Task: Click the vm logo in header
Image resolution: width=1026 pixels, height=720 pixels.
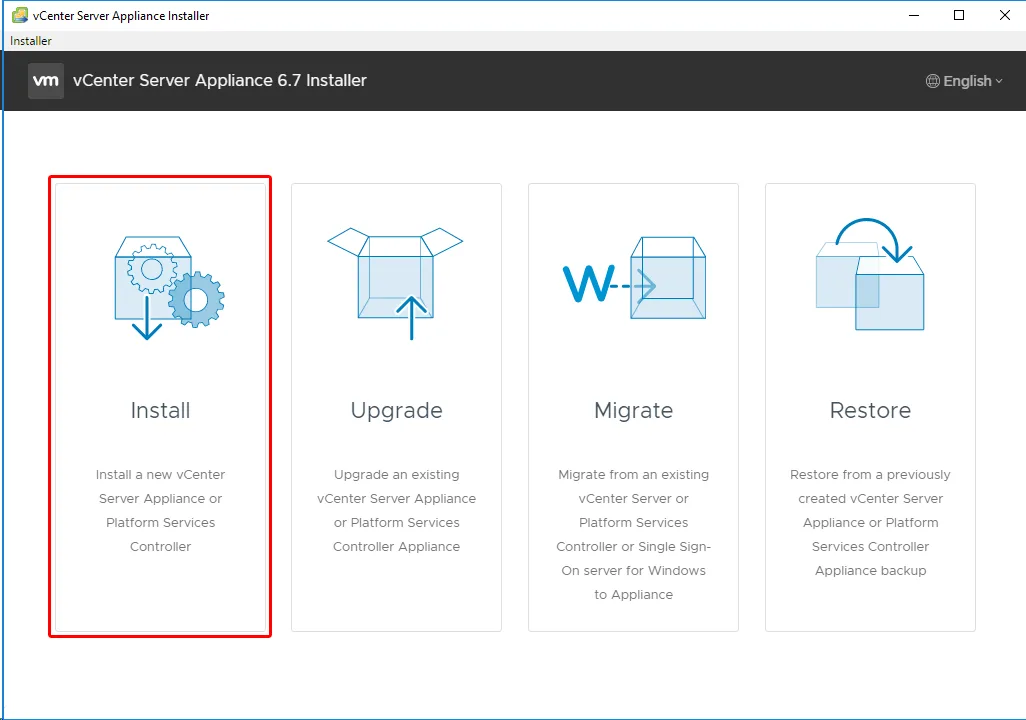Action: click(x=46, y=81)
